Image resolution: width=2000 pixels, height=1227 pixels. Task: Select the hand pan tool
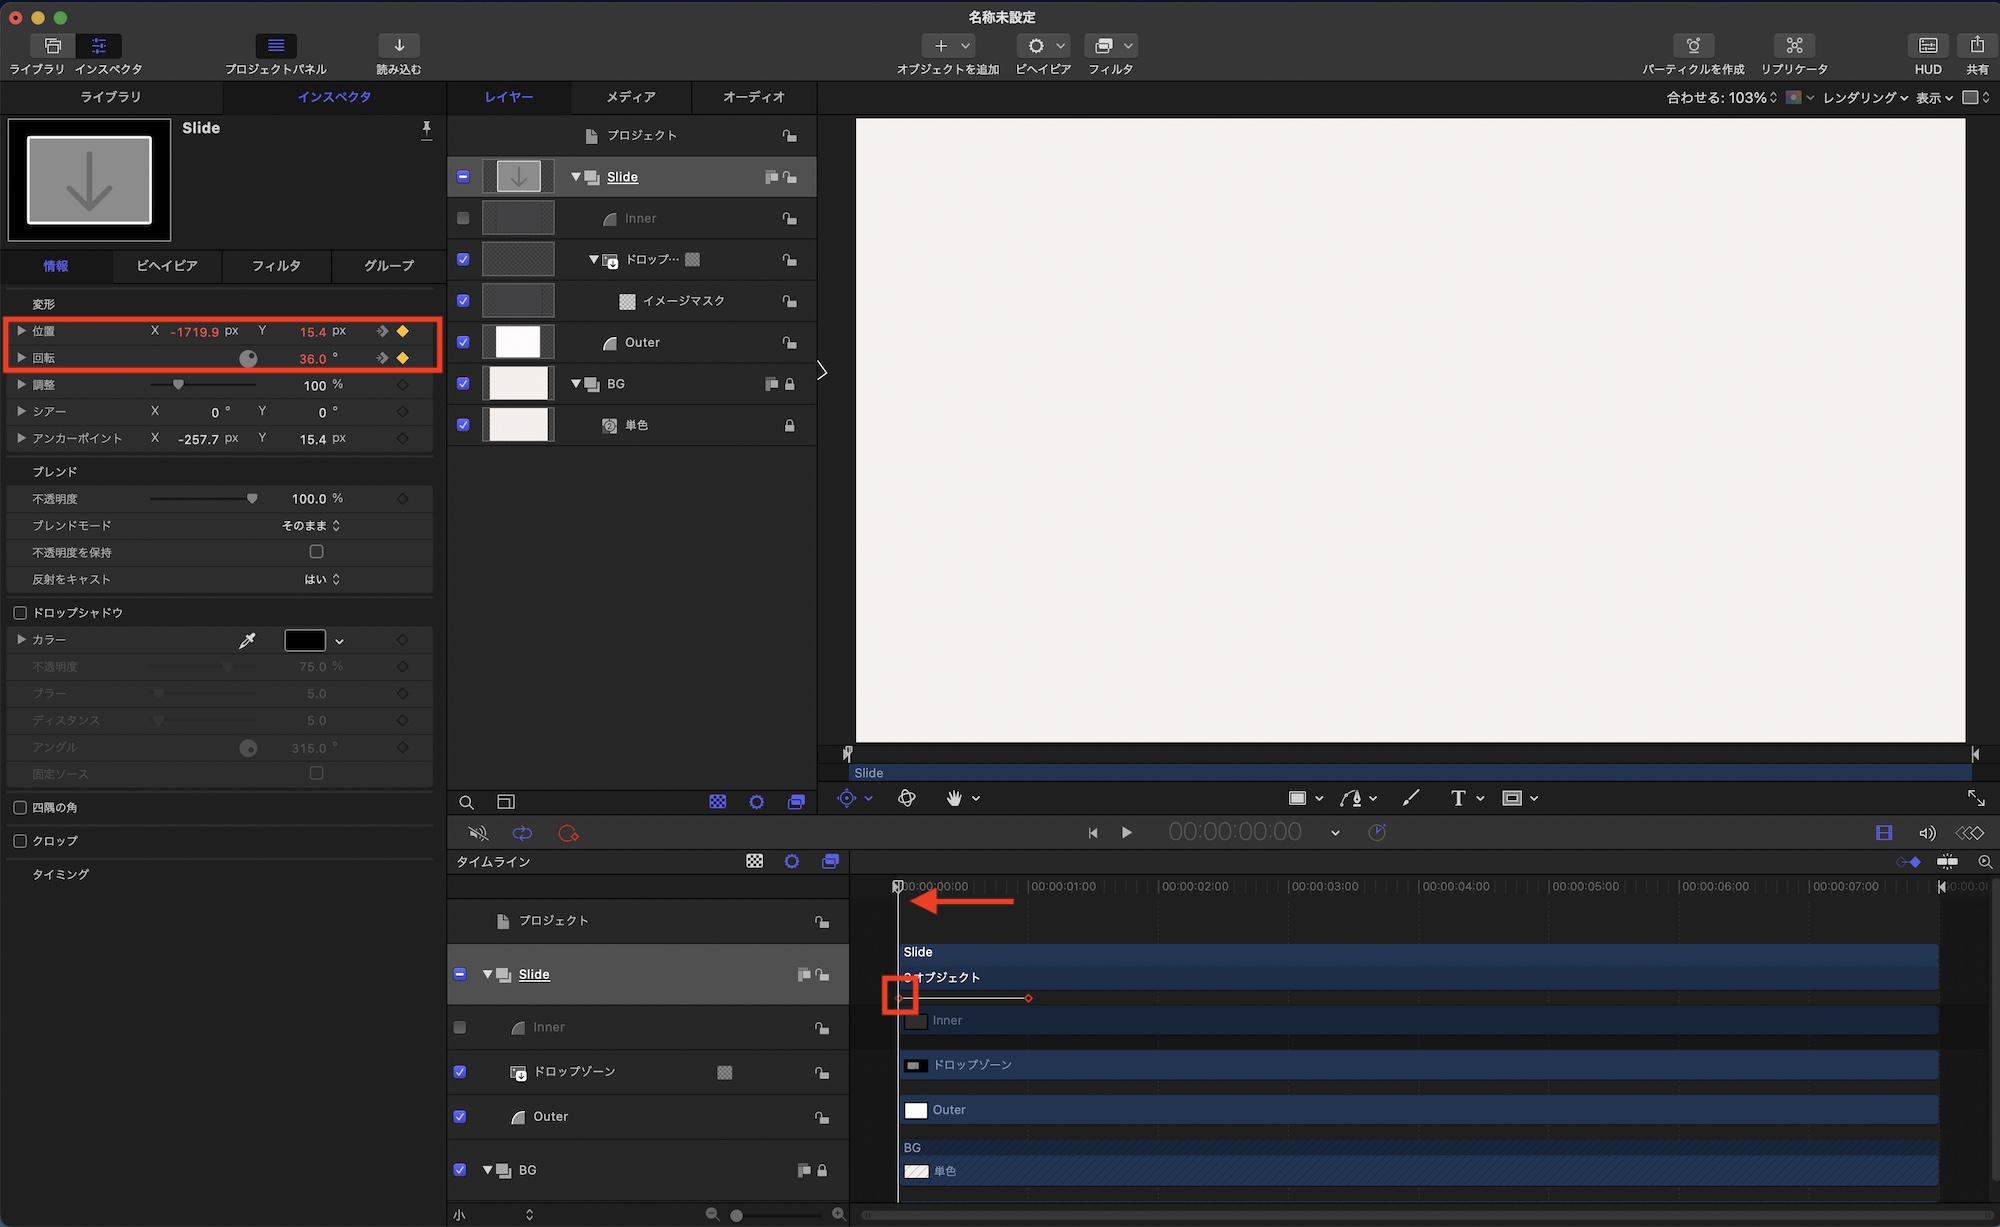(x=954, y=798)
